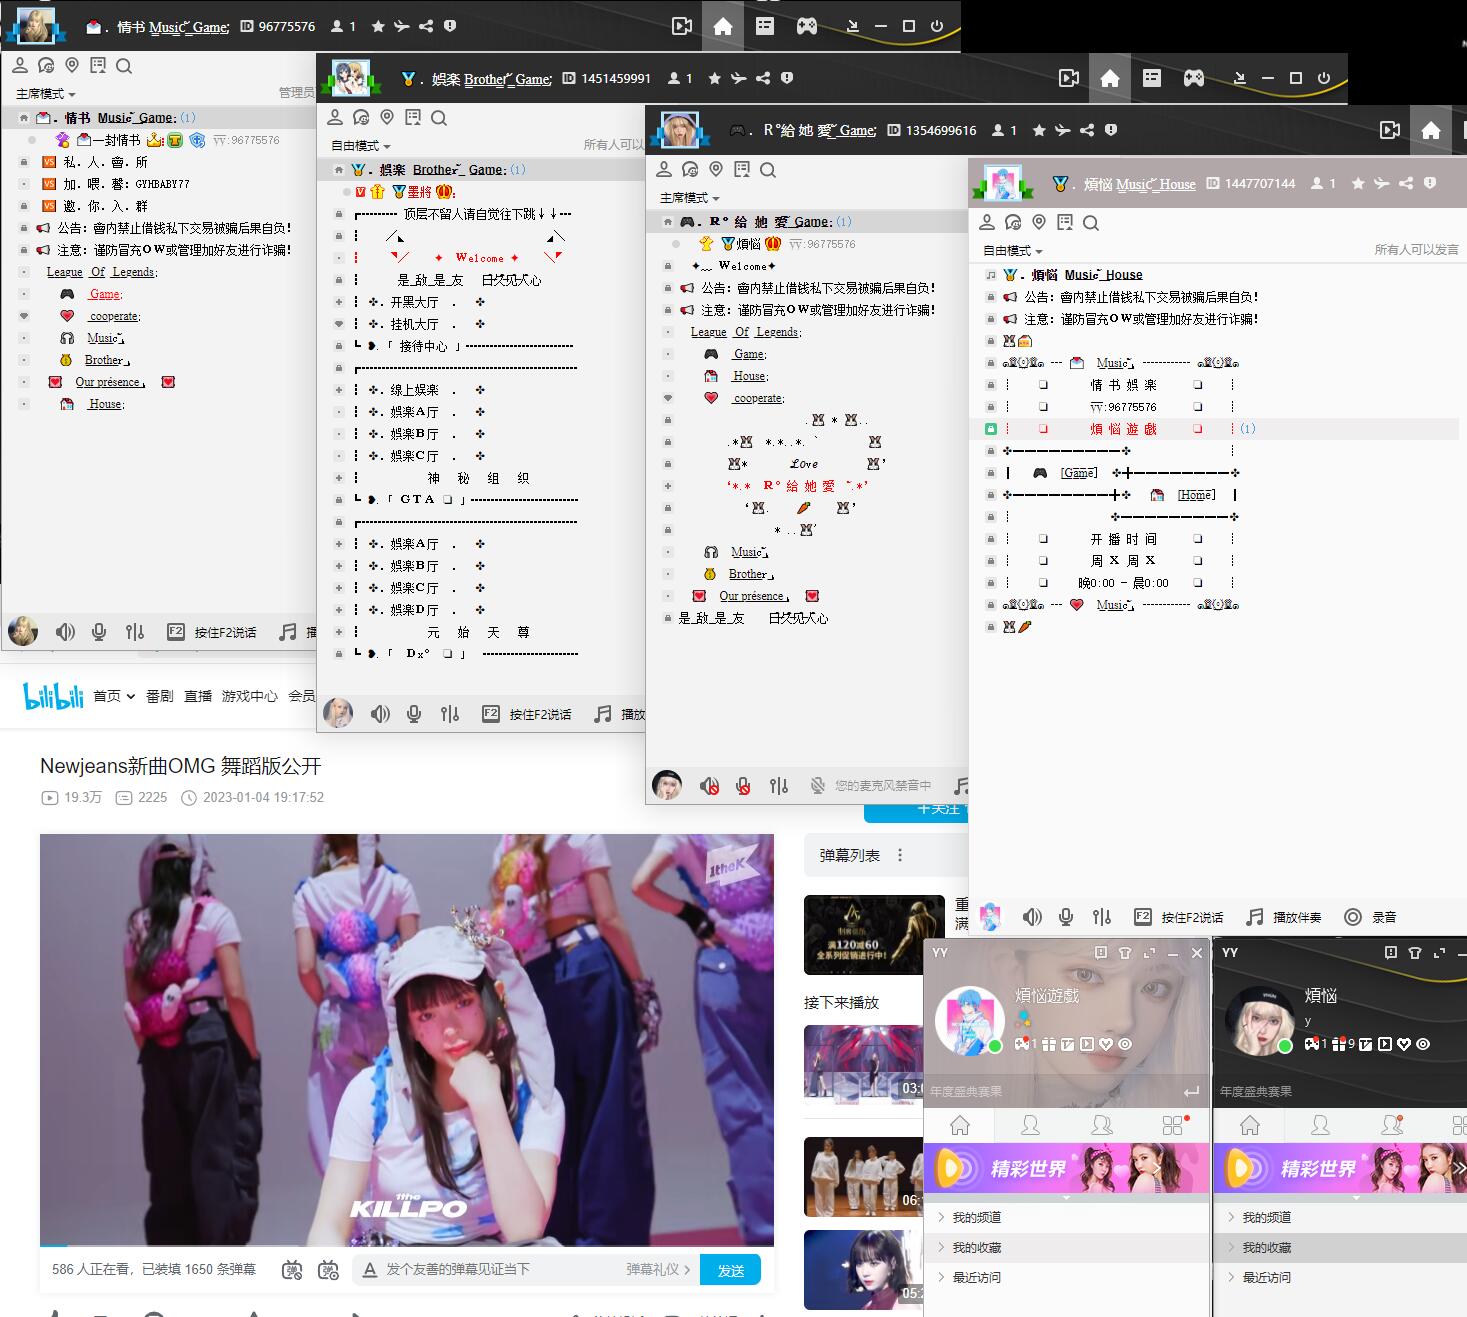This screenshot has height=1317, width=1467.
Task: Toggle microphone in the 烦恼 Music House window
Action: point(1066,917)
